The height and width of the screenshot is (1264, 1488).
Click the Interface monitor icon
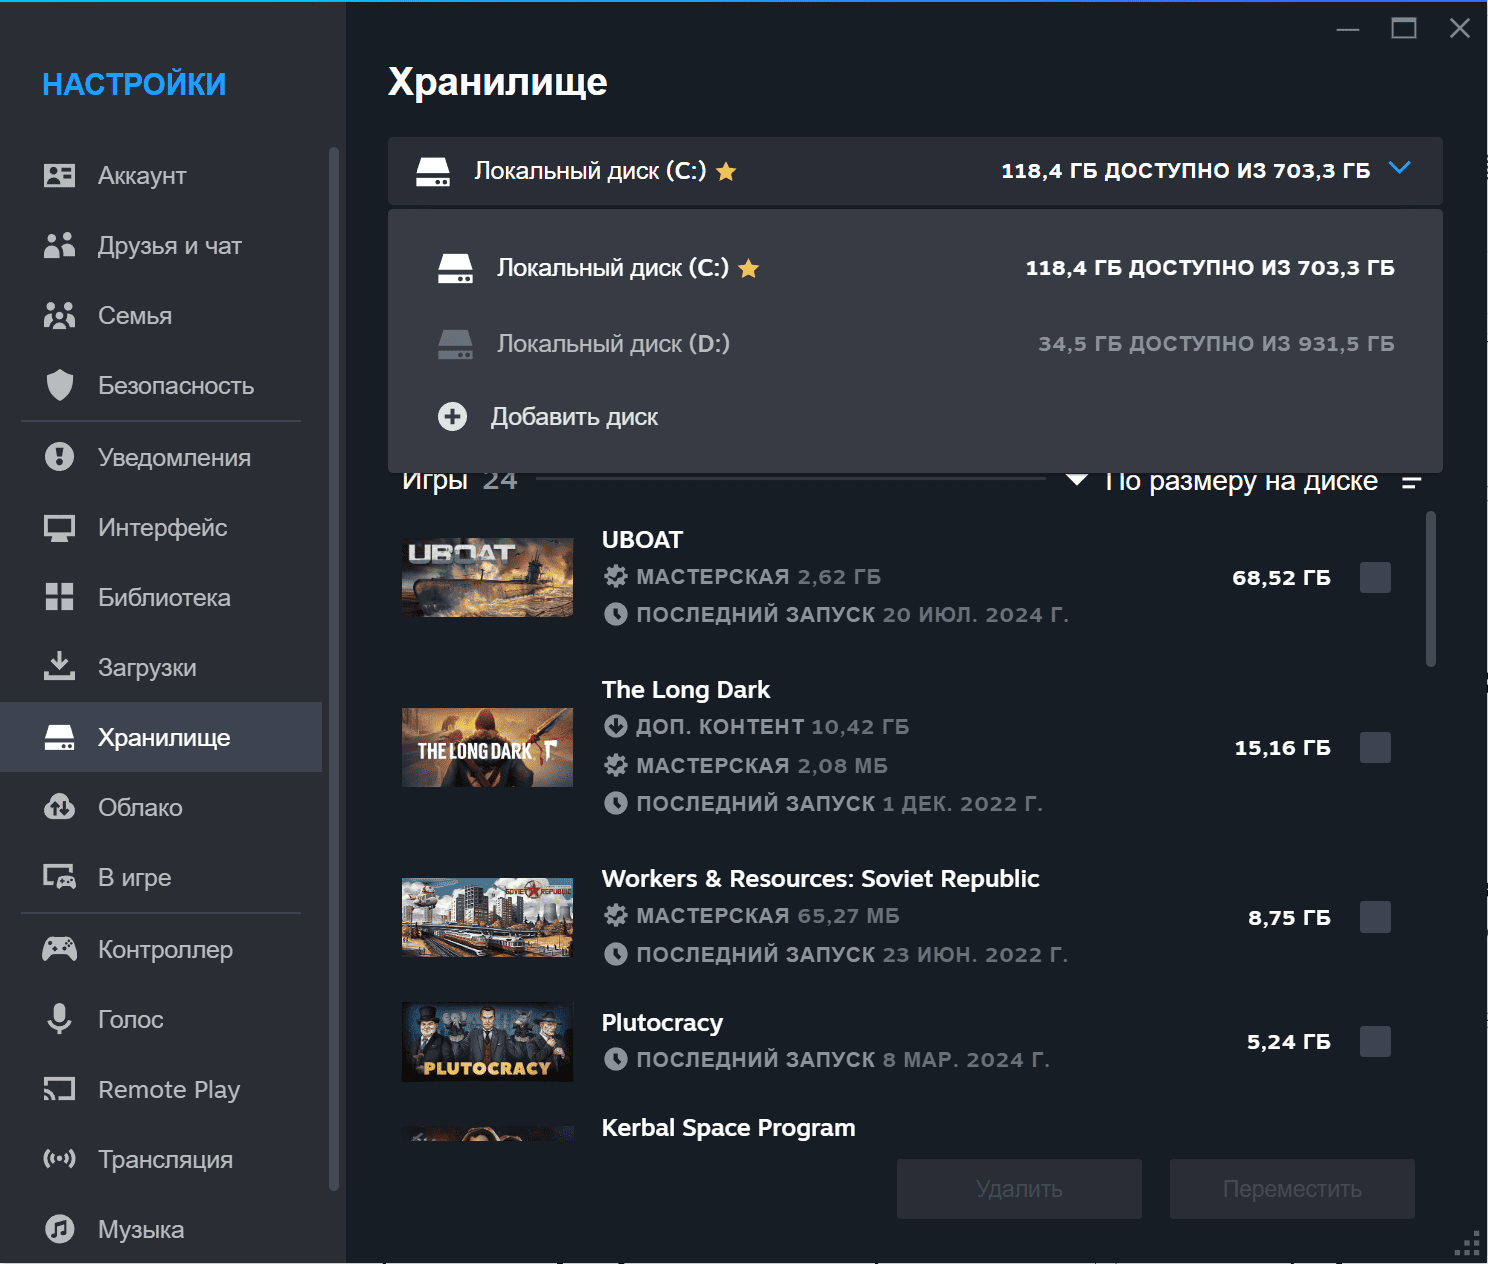tap(59, 528)
